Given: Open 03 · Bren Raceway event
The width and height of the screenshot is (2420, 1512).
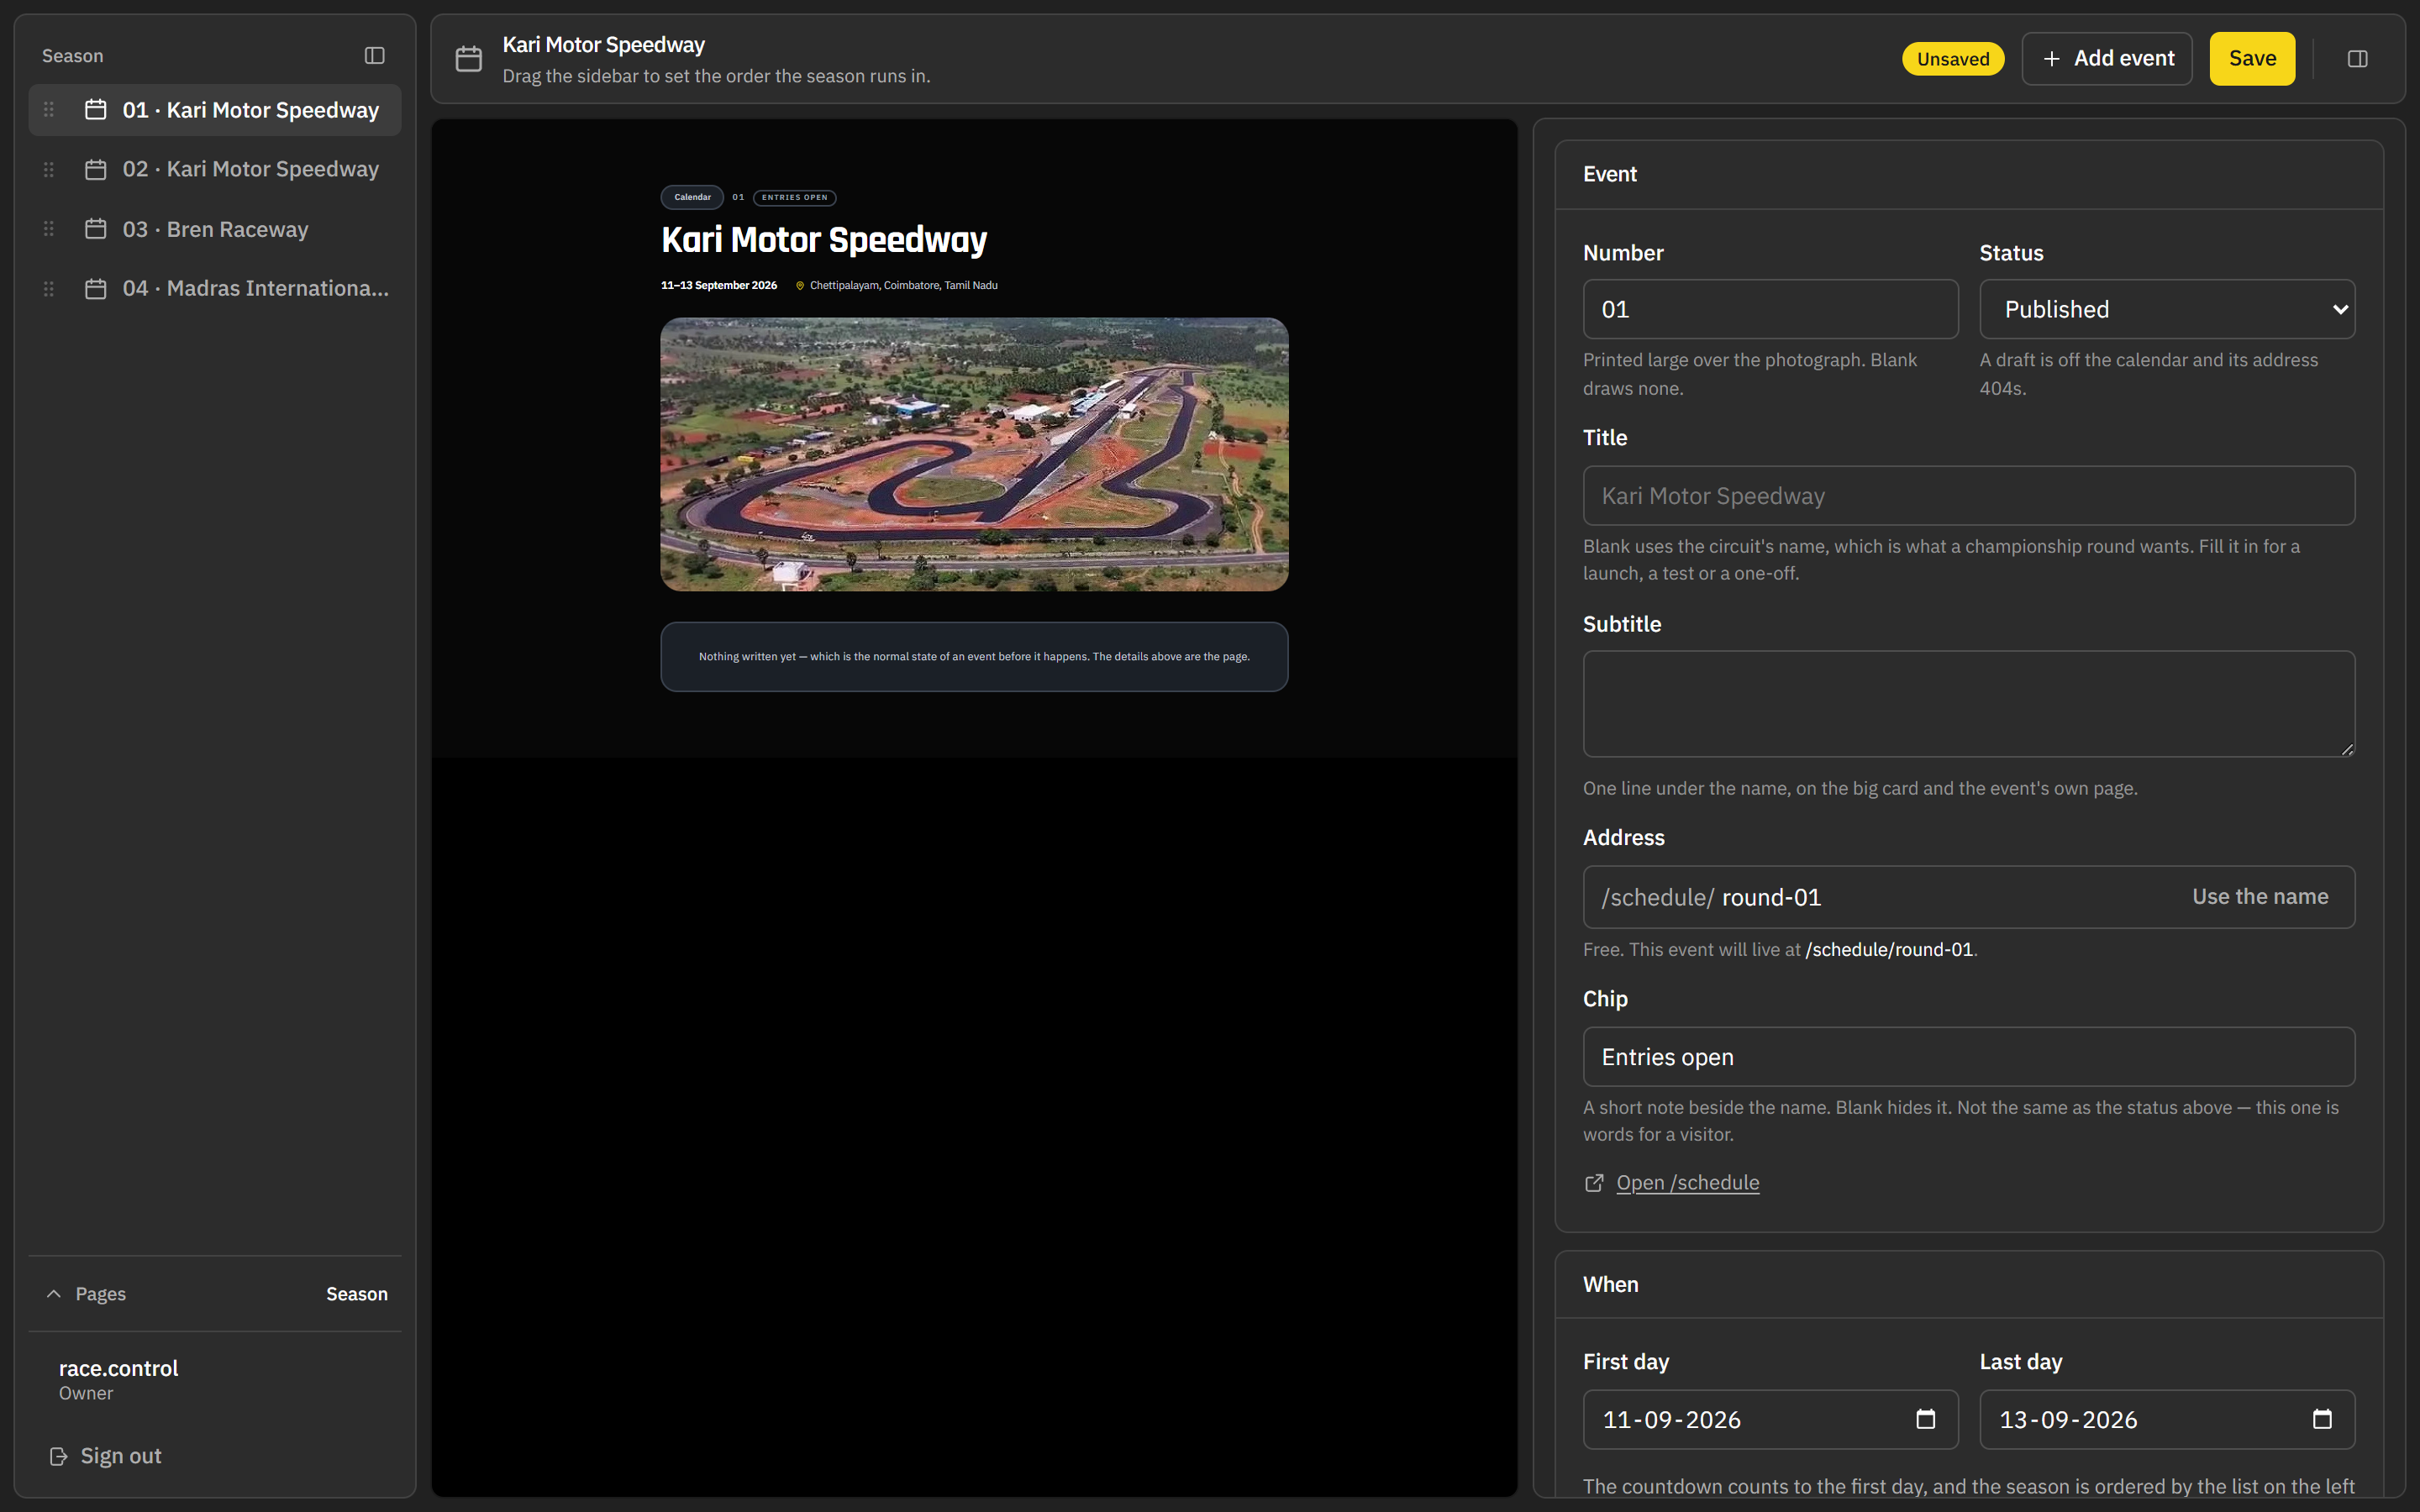Looking at the screenshot, I should coord(215,229).
